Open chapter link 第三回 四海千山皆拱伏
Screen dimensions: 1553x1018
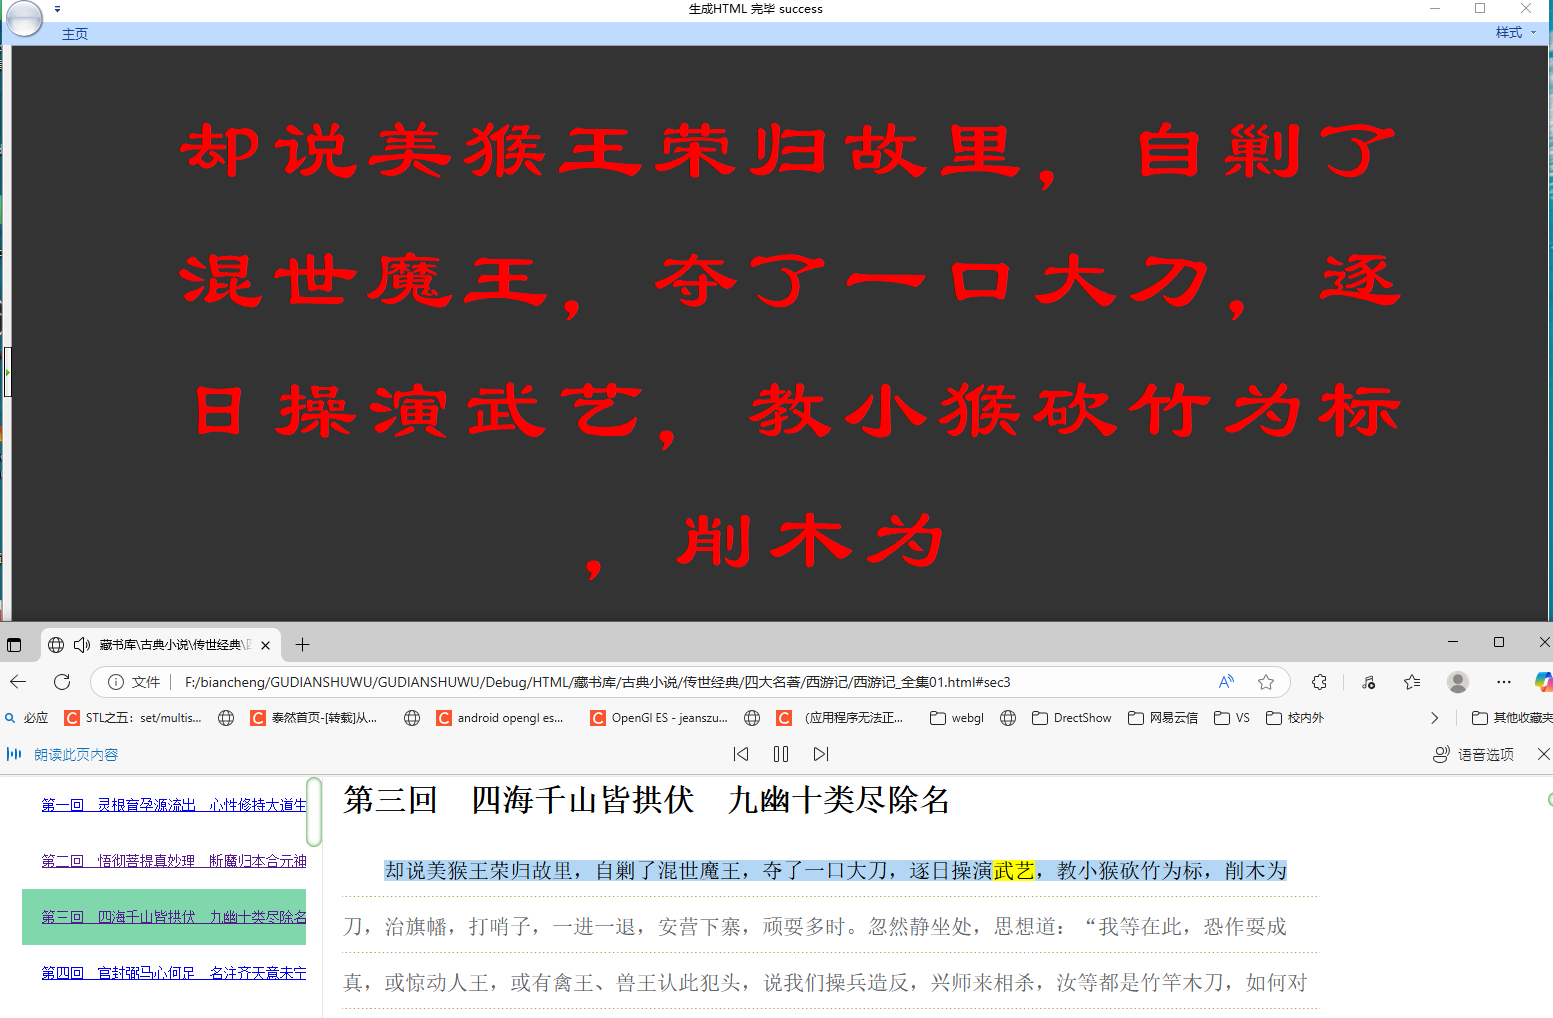[174, 917]
